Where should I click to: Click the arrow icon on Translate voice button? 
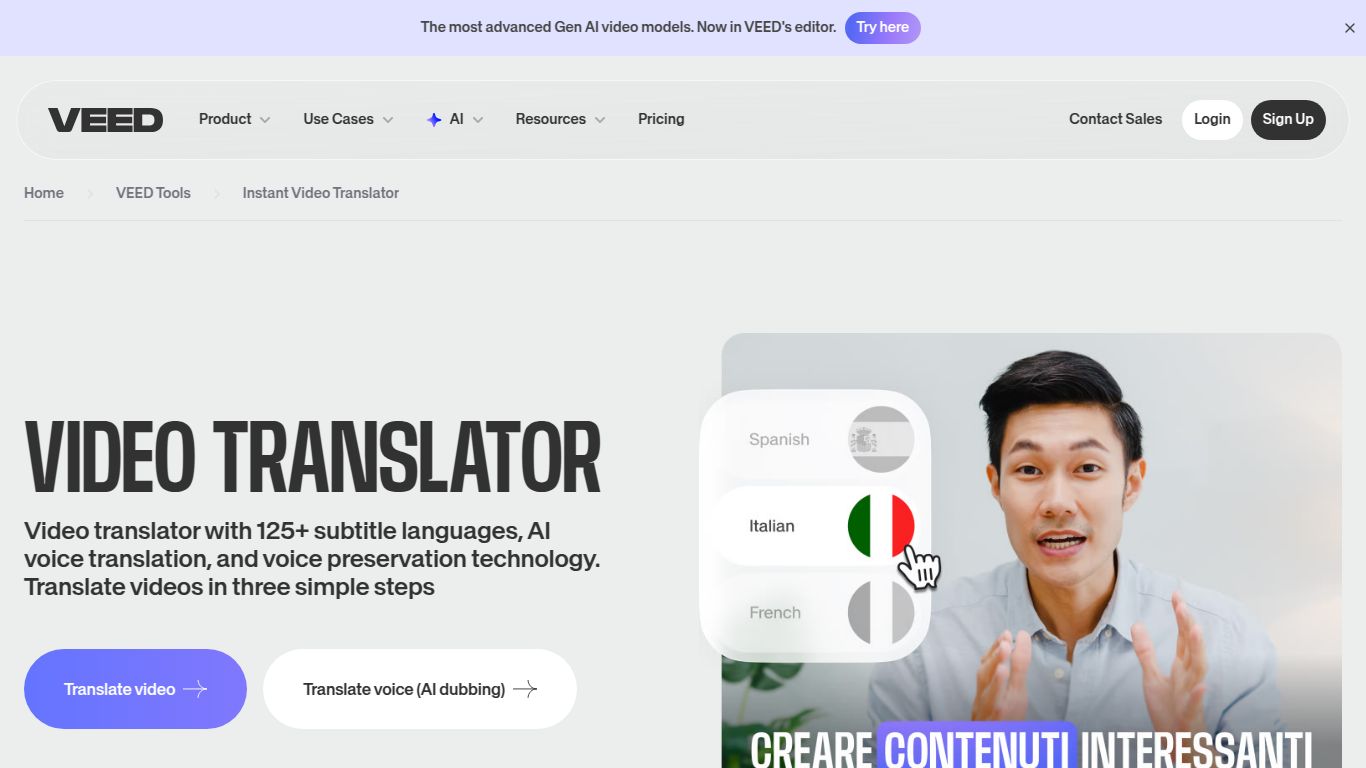coord(527,689)
